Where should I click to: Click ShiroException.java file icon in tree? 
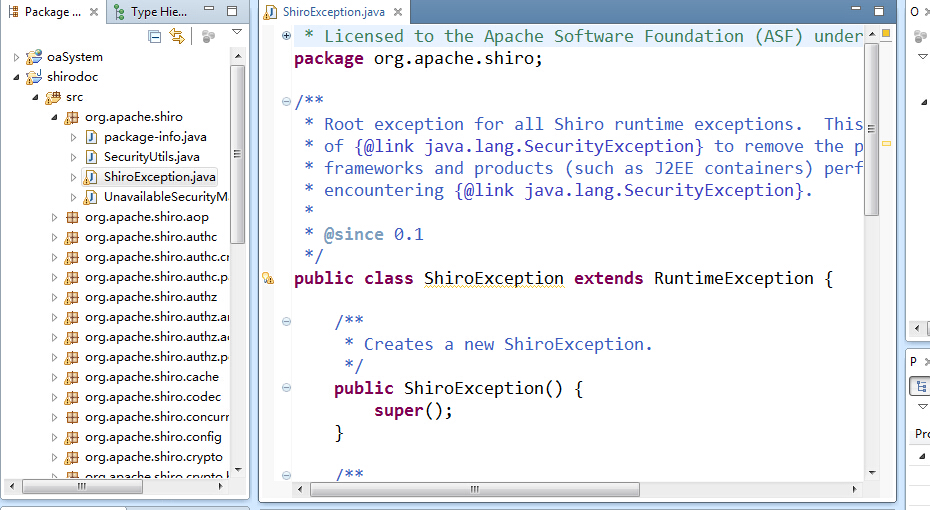90,177
